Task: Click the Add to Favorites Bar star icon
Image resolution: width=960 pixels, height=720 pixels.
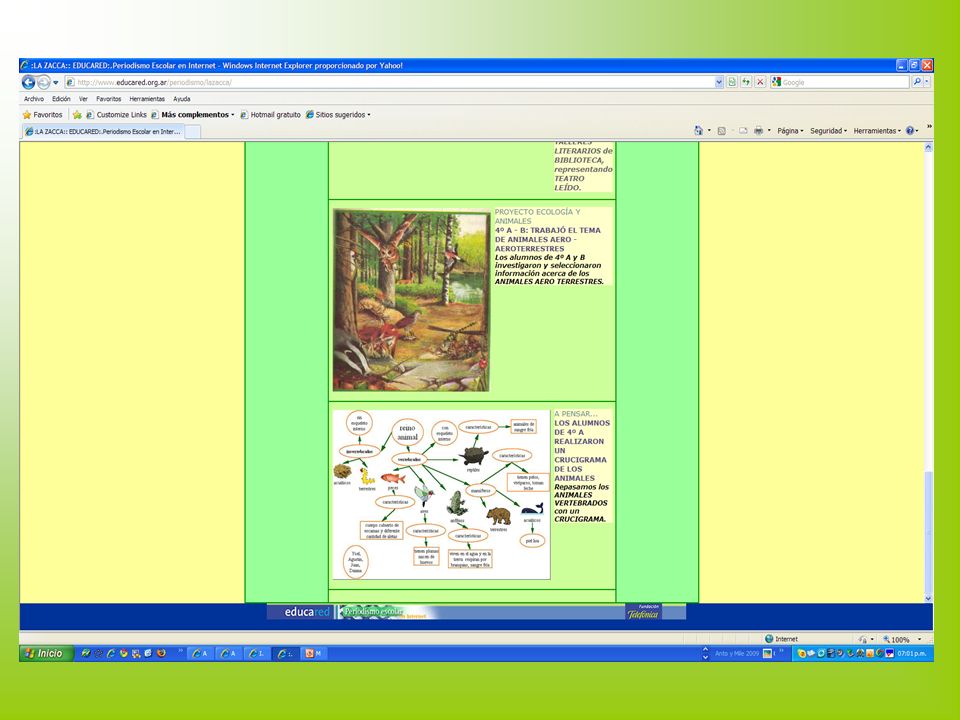Action: (77, 114)
